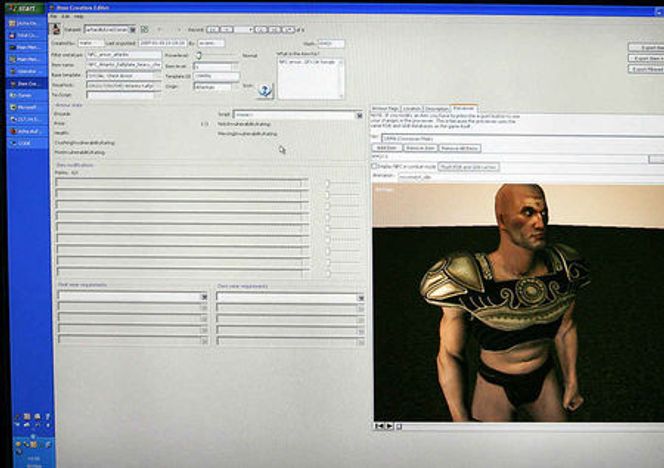Click the 3D character preview viewport
Image resolution: width=664 pixels, height=468 pixels.
pyautogui.click(x=518, y=302)
